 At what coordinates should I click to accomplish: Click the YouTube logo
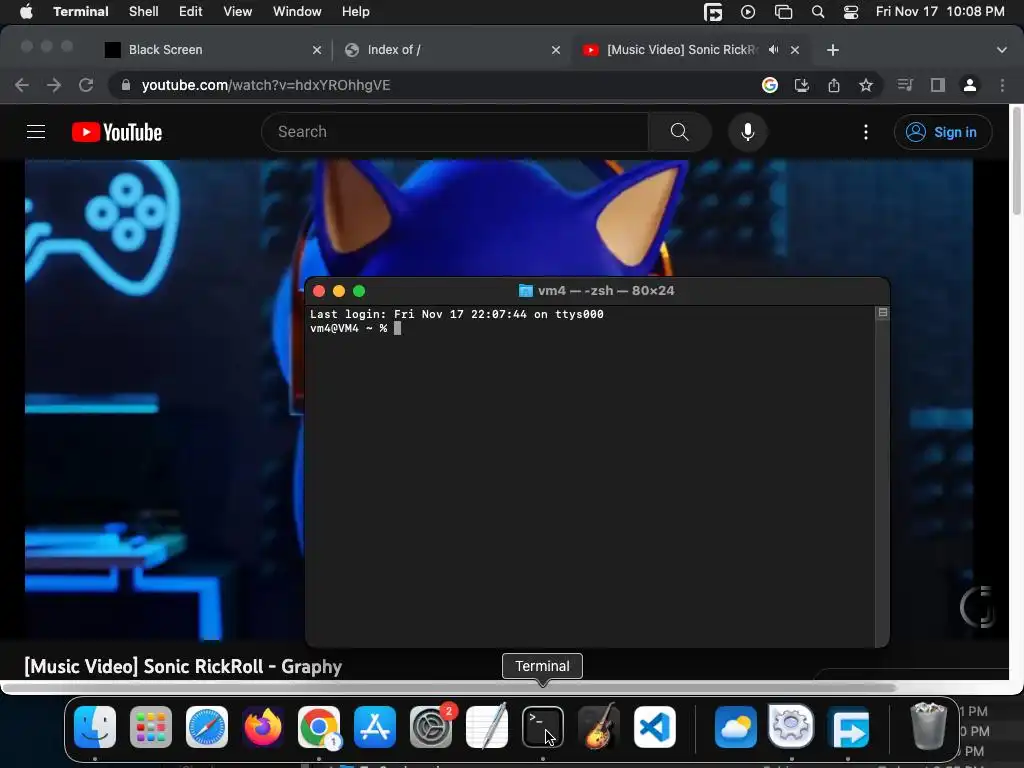(x=117, y=132)
